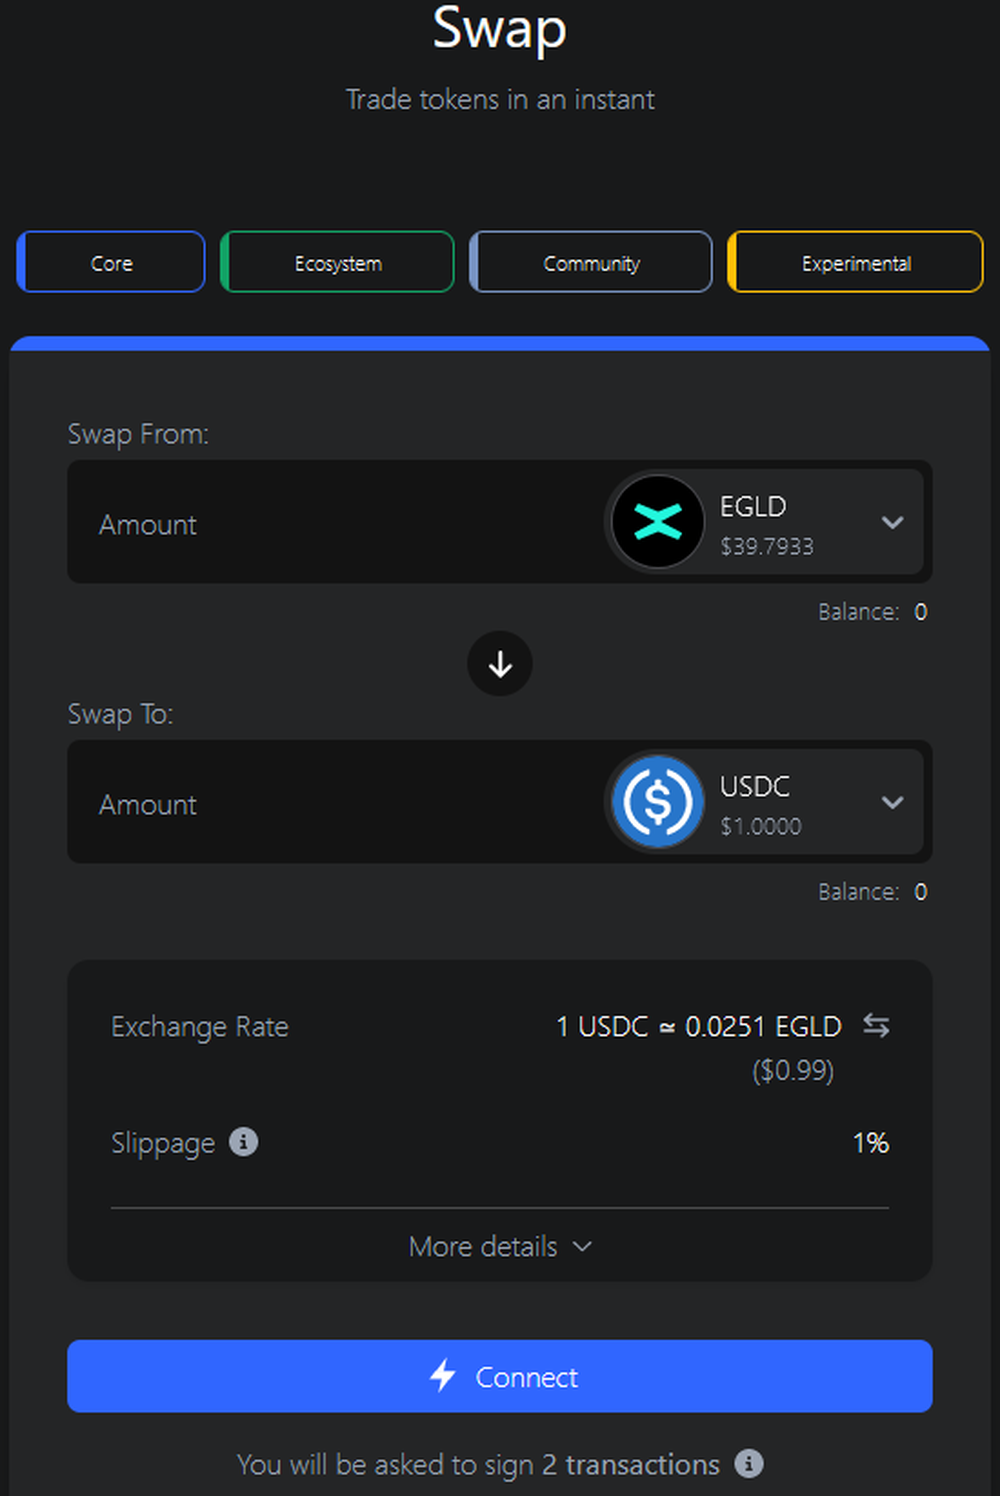Click the 1% slippage value
Screen dimensions: 1000x1496
click(x=870, y=1143)
